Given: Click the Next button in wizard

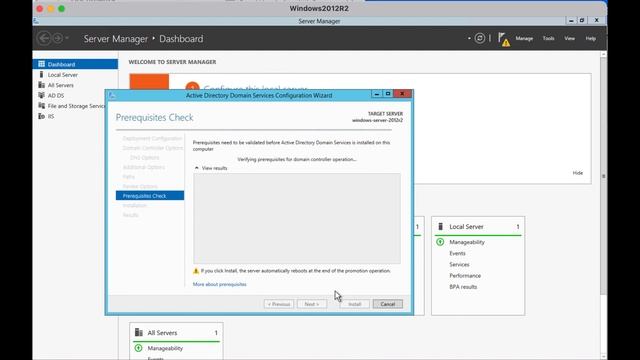Looking at the screenshot, I should pyautogui.click(x=312, y=304).
